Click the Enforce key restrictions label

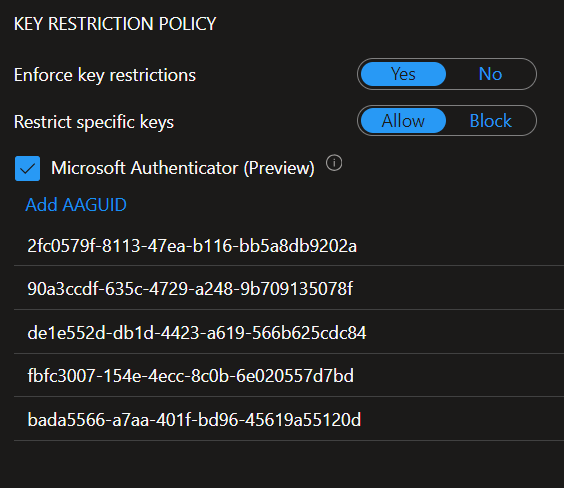(x=105, y=75)
